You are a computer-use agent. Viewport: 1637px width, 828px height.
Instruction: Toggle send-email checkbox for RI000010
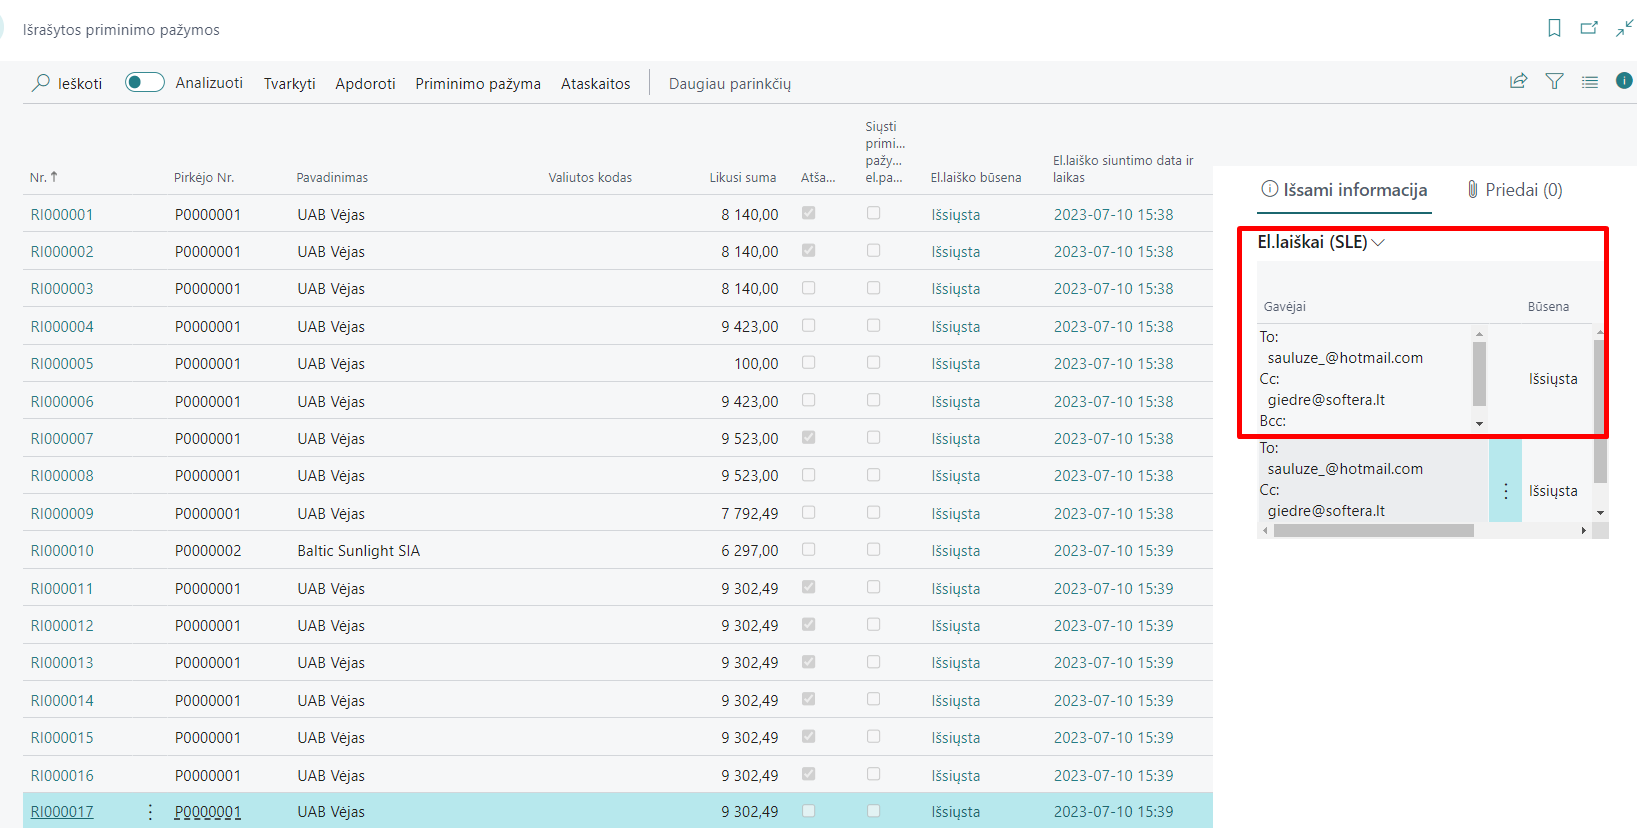click(873, 549)
